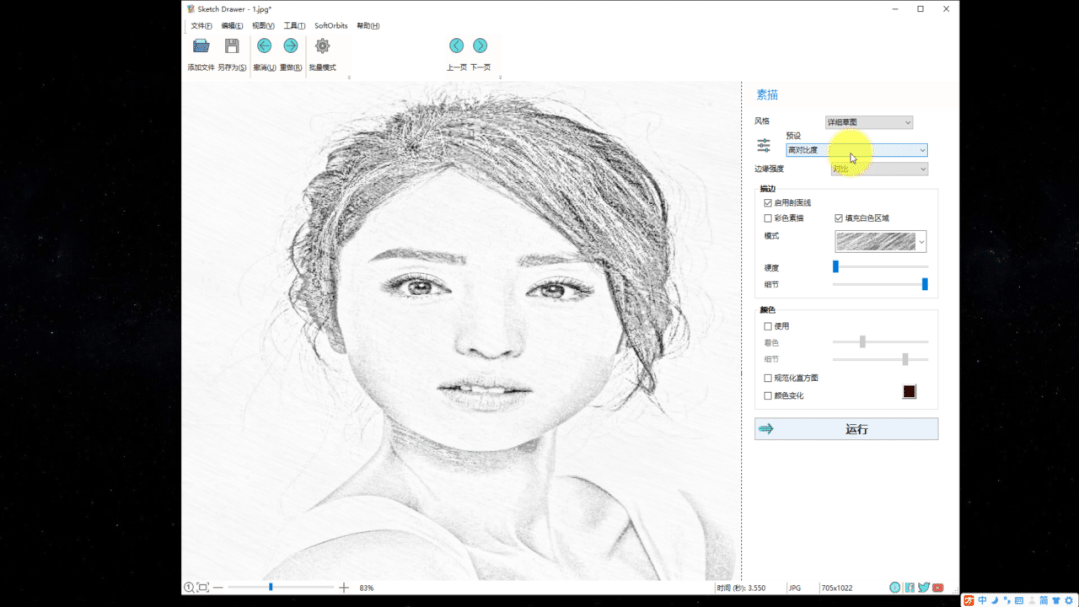
Task: Click the color section 细节 slider handle
Action: (906, 359)
